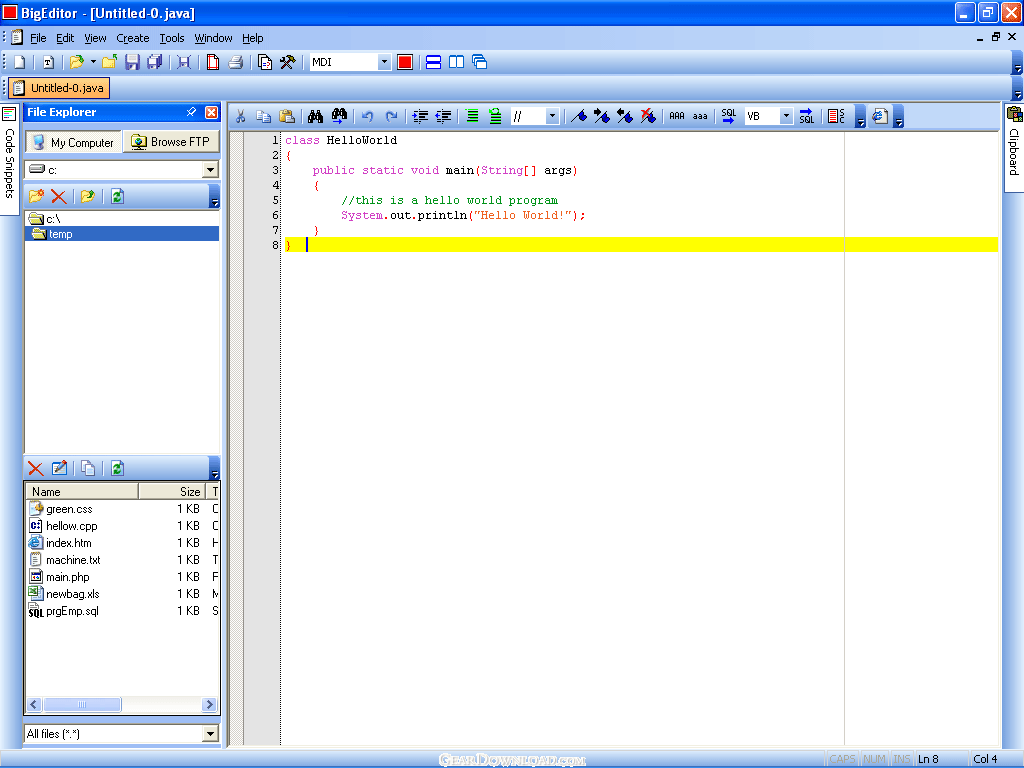Rename the selected file with pencil icon
Screen dimensions: 1024x768
[x=59, y=468]
